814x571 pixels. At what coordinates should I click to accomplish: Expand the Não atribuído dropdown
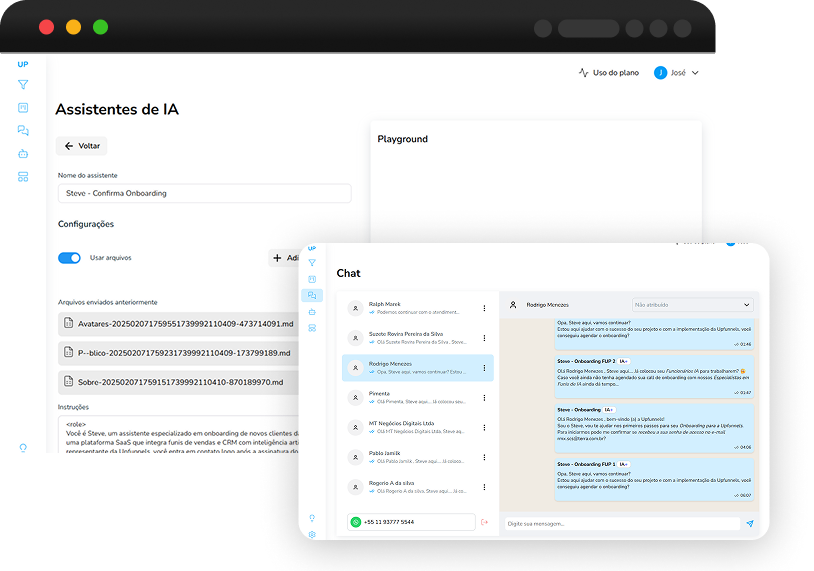692,304
